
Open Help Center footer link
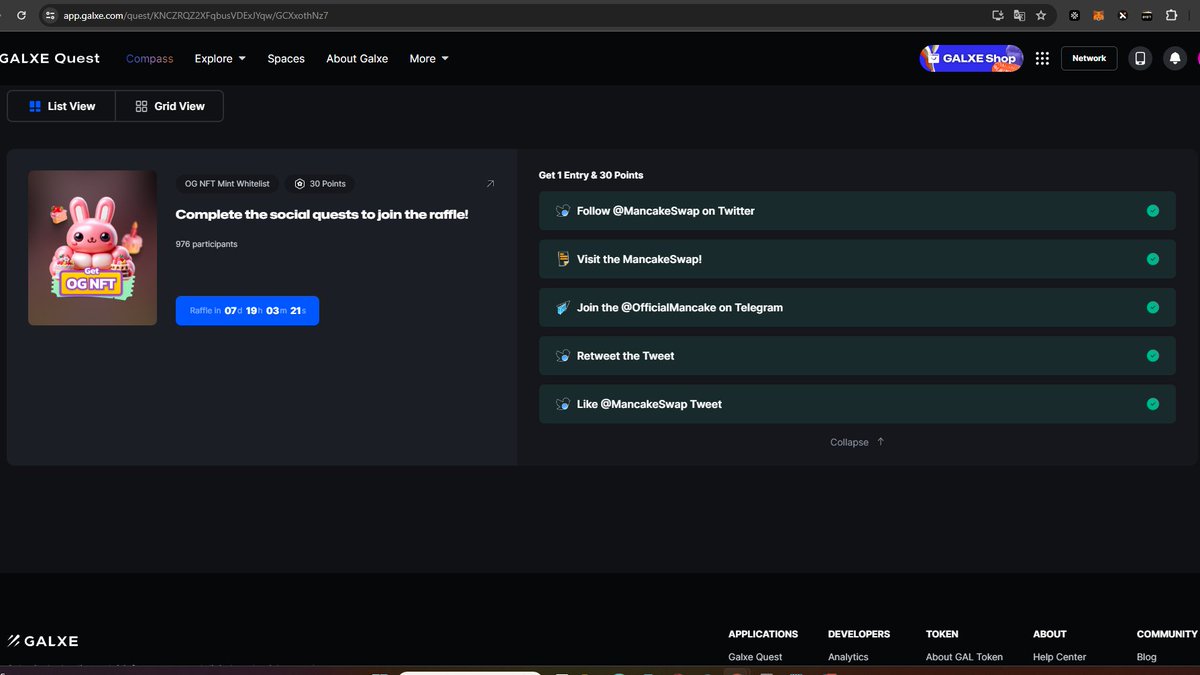[1059, 657]
